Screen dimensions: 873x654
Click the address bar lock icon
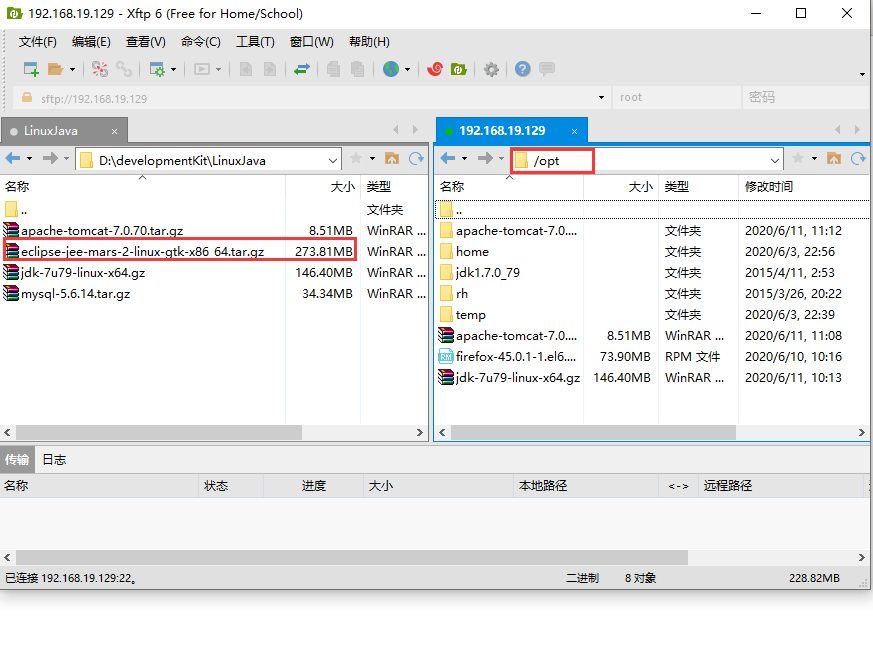[26, 98]
